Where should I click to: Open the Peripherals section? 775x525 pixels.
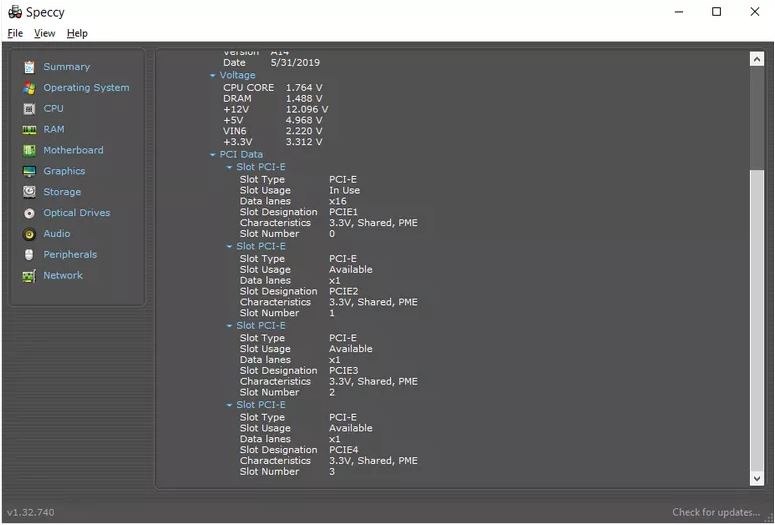click(70, 254)
